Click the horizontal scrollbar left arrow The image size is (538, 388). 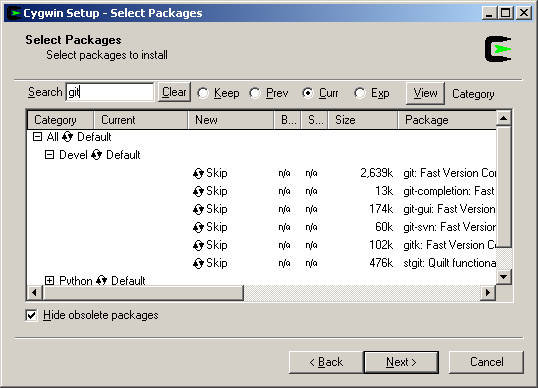34,293
